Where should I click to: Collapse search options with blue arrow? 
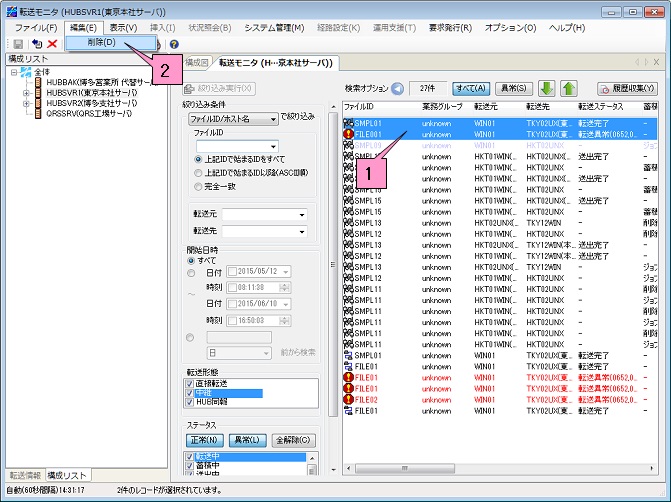click(x=397, y=89)
